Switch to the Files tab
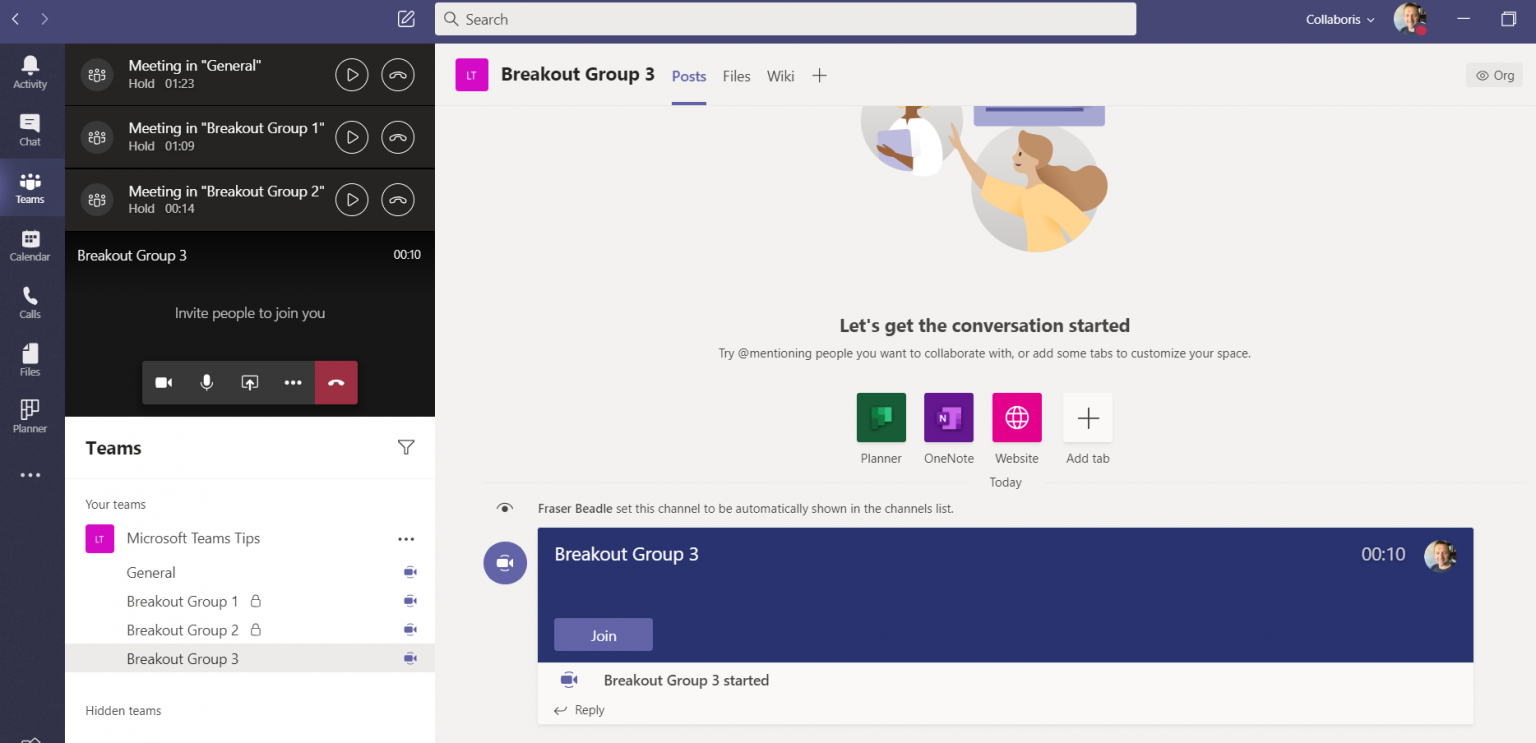Viewport: 1536px width, 743px height. (736, 75)
